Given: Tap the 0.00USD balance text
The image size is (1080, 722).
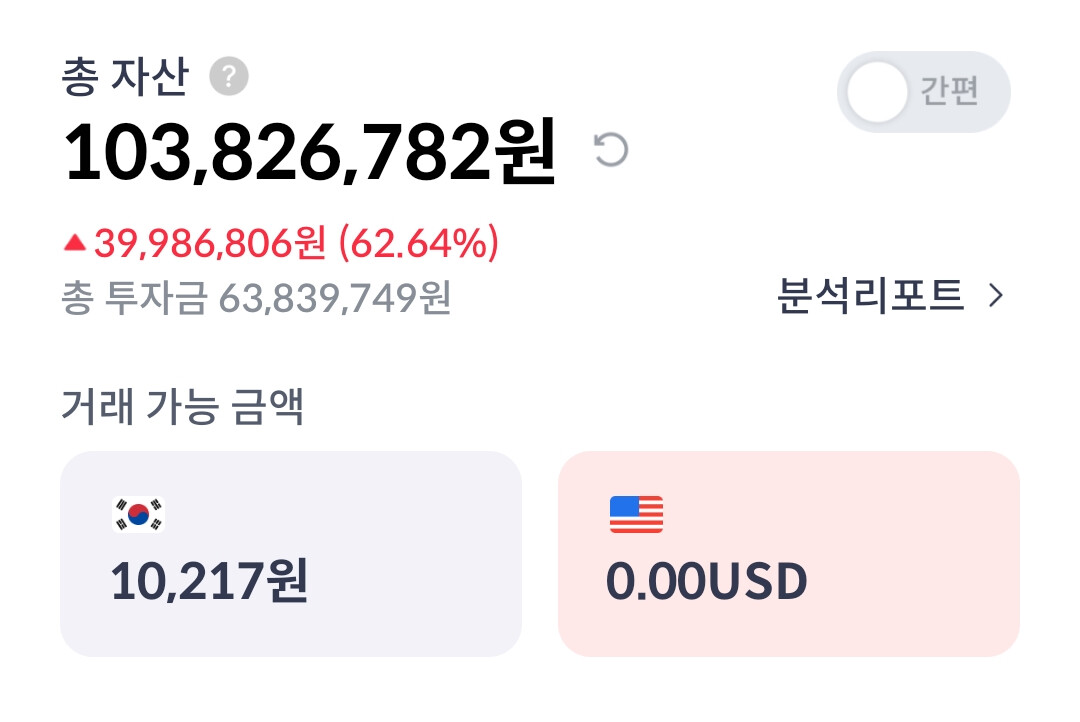Looking at the screenshot, I should (707, 582).
